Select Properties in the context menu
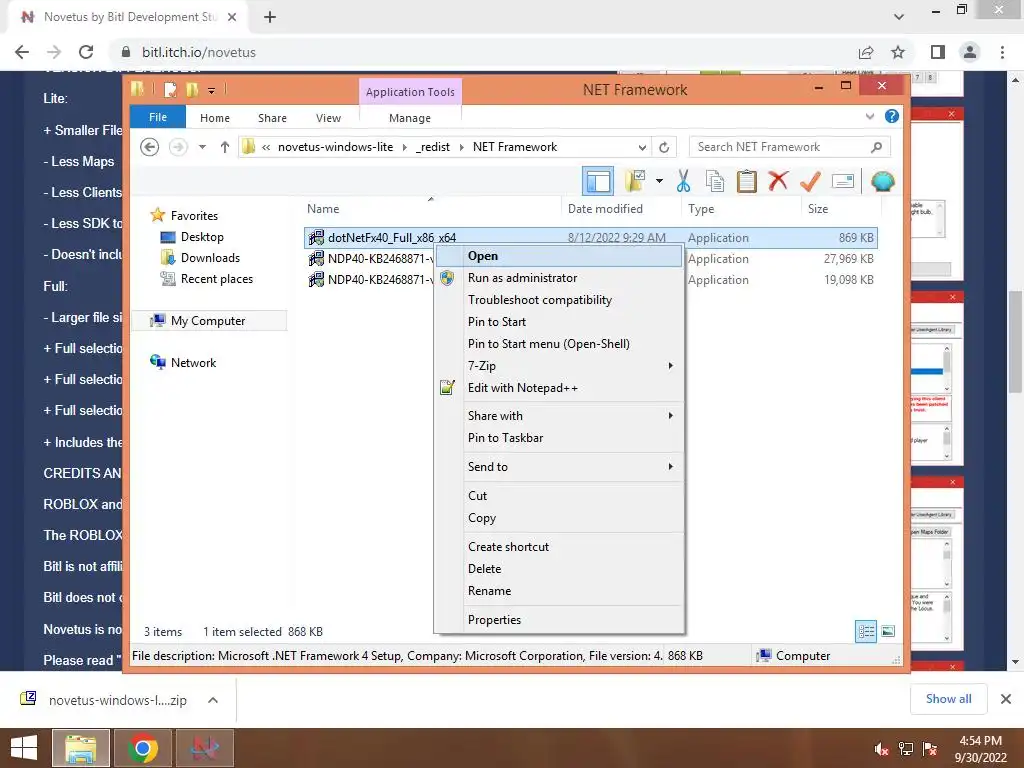This screenshot has height=768, width=1024. click(559, 620)
